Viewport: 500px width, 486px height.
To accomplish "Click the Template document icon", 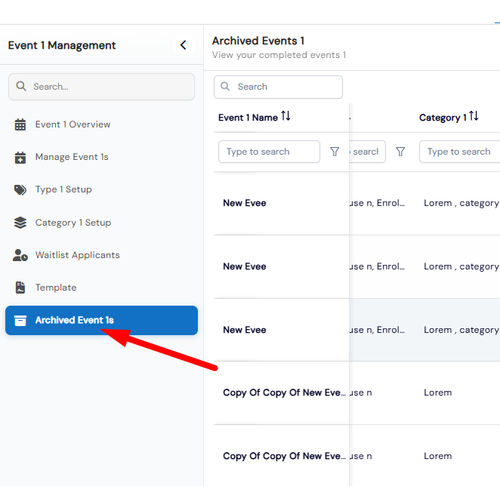I will tap(20, 287).
